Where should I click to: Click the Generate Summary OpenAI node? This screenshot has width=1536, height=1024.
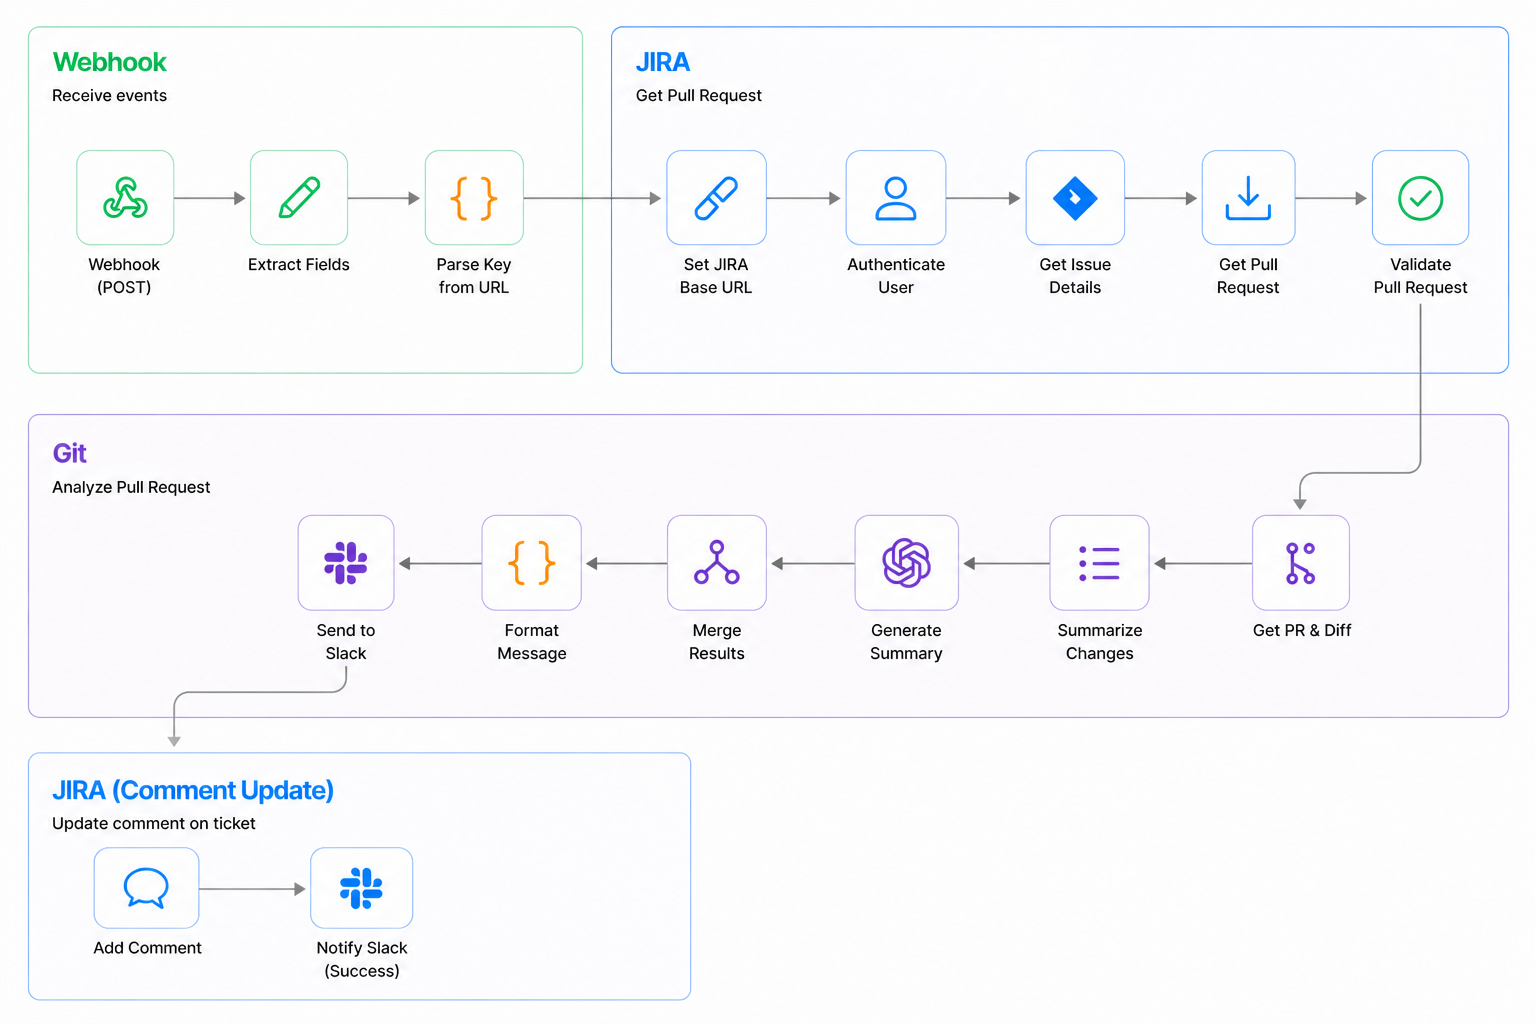(x=906, y=563)
